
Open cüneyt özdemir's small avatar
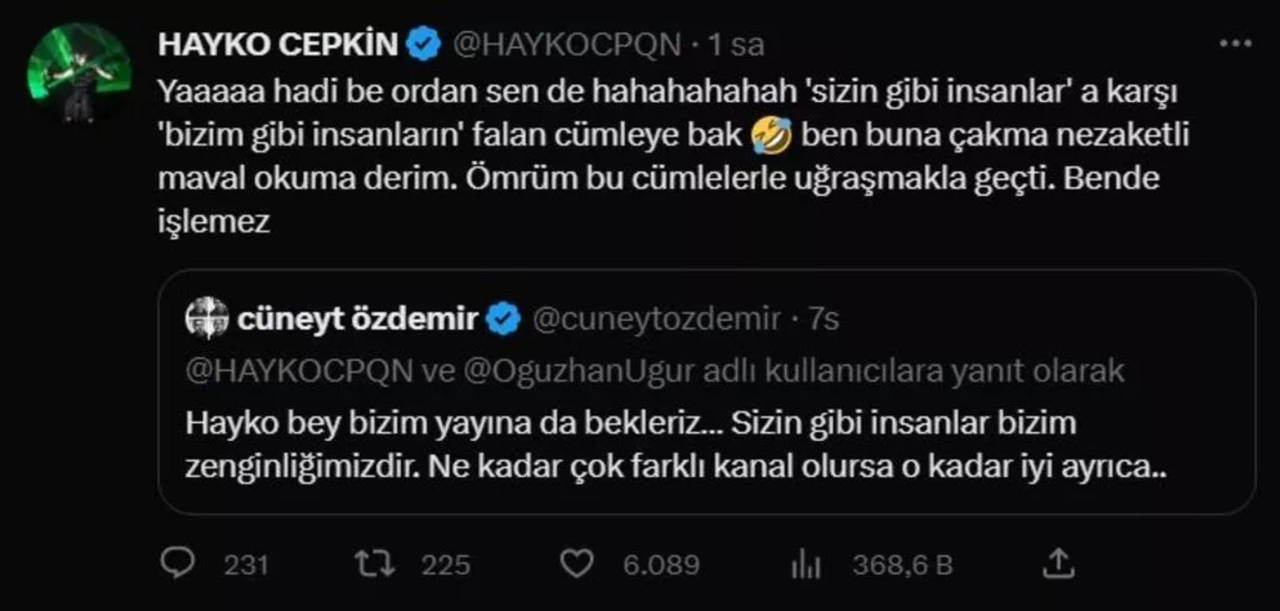coord(207,318)
